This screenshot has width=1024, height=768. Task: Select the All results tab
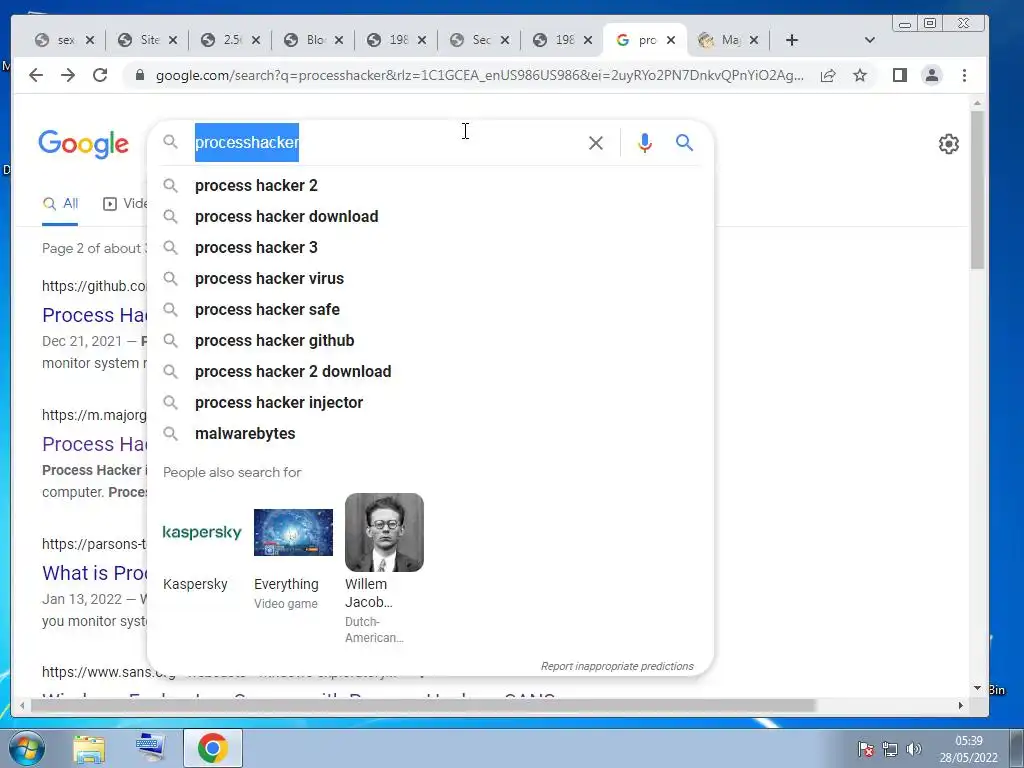coord(60,204)
